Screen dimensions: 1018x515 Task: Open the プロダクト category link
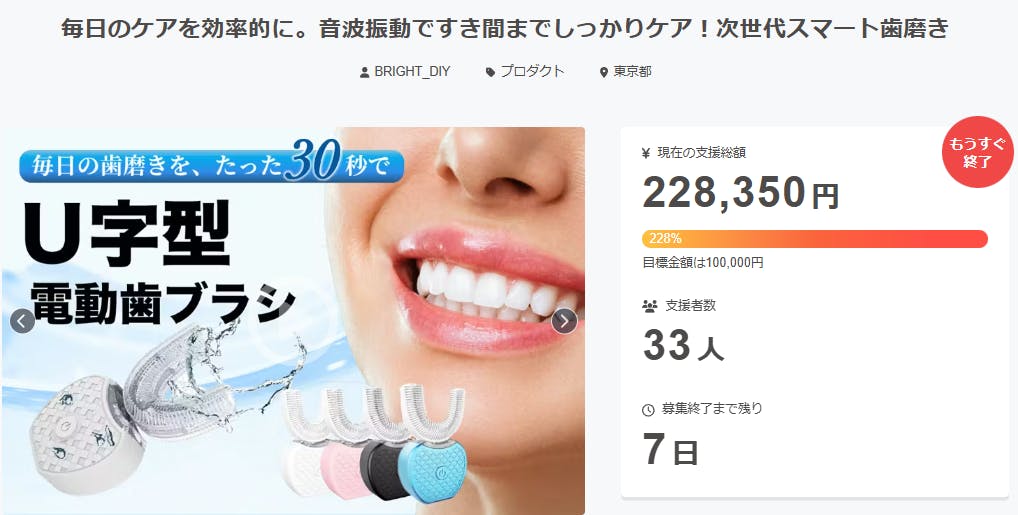click(x=532, y=71)
